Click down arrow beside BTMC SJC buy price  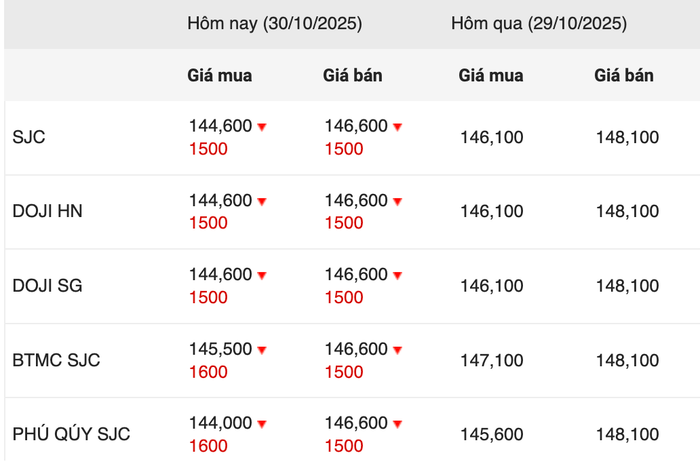262,350
